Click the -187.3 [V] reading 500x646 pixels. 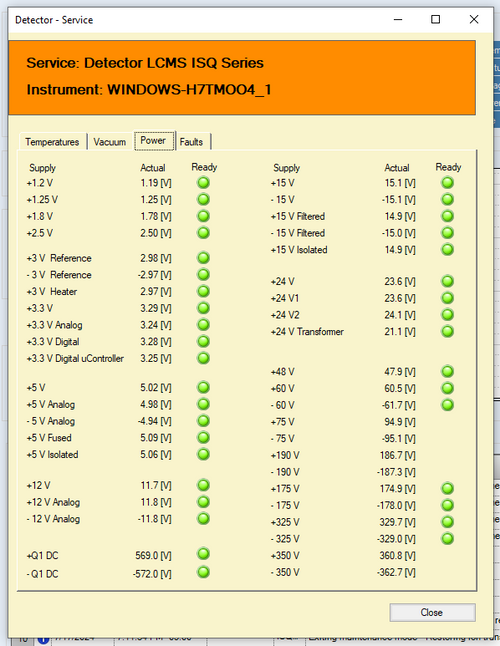[396, 472]
